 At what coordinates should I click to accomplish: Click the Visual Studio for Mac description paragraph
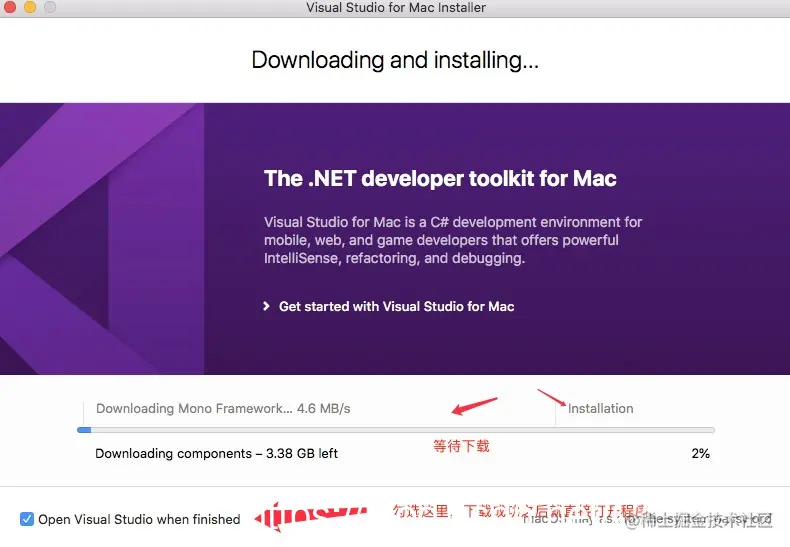(x=453, y=240)
